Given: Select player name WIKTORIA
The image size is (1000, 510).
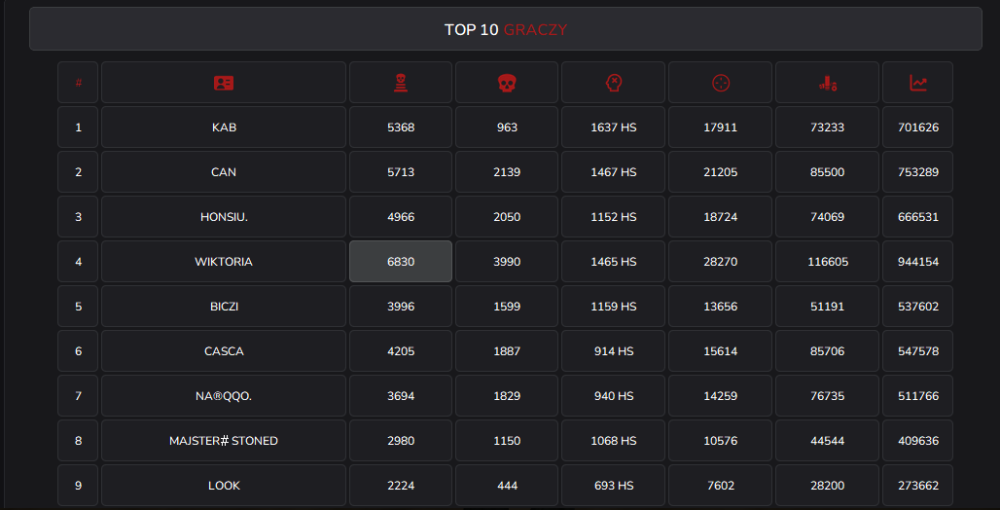Looking at the screenshot, I should tap(224, 261).
